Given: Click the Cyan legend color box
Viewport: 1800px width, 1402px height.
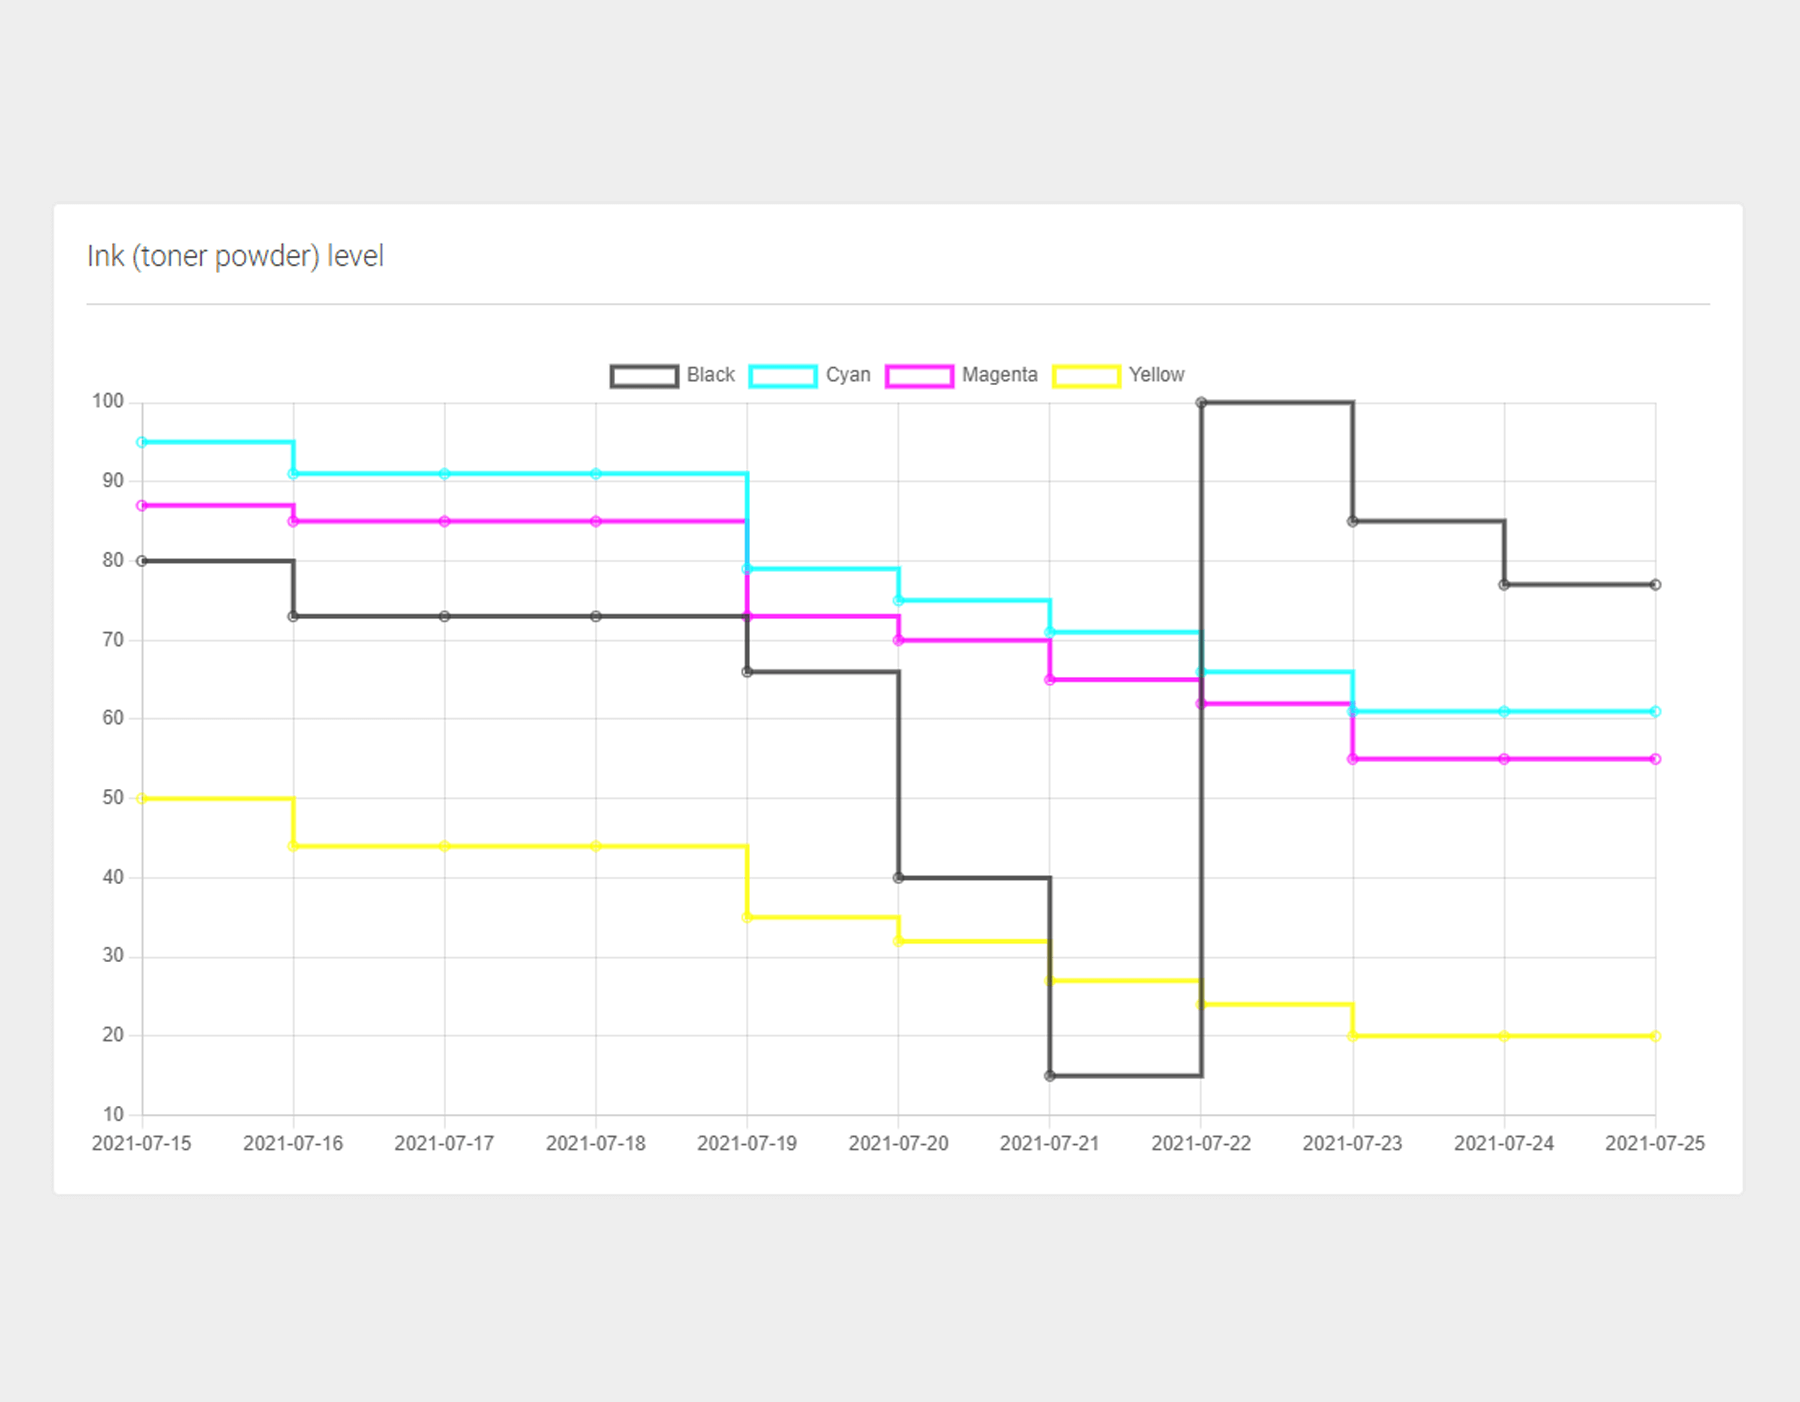Looking at the screenshot, I should coord(783,376).
